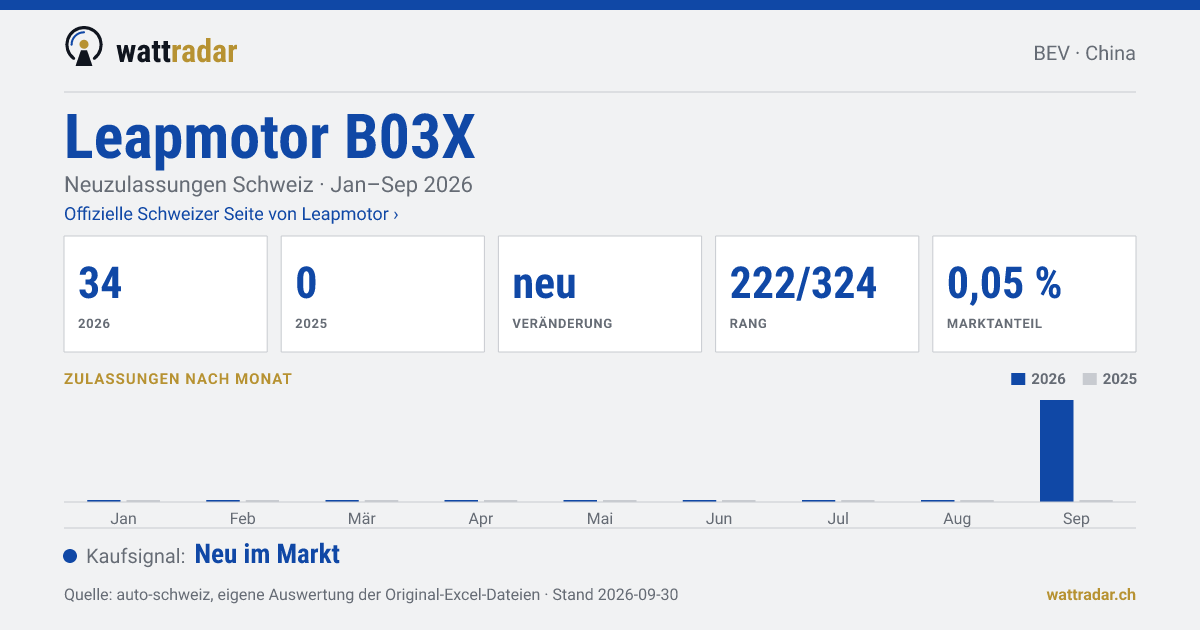Viewport: 1200px width, 630px height.
Task: Click the Rang card showing 222/324
Action: click(x=817, y=294)
